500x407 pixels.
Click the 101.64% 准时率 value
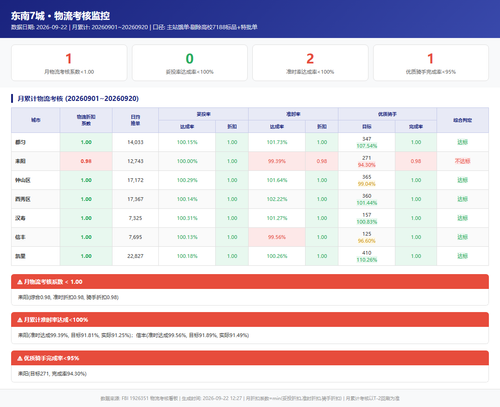[x=277, y=180]
